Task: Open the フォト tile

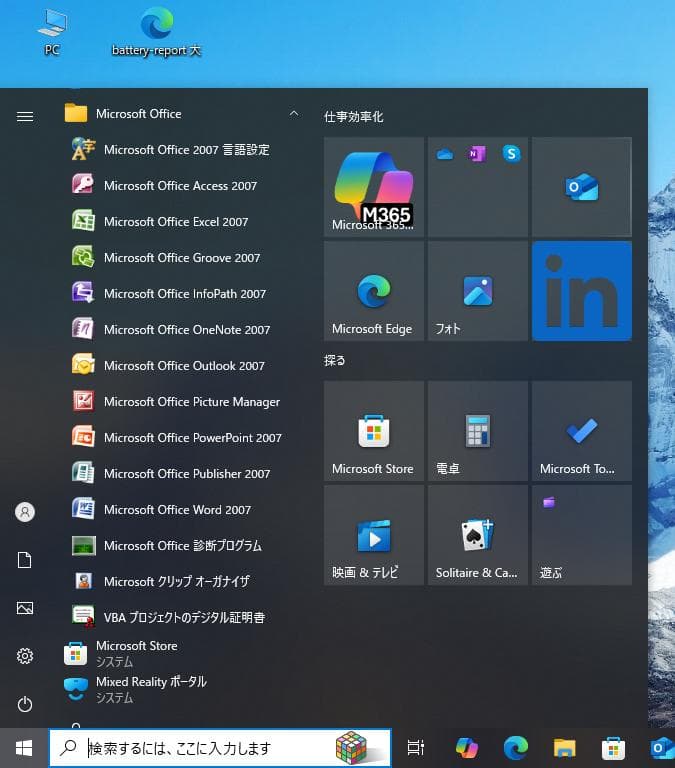Action: click(478, 291)
